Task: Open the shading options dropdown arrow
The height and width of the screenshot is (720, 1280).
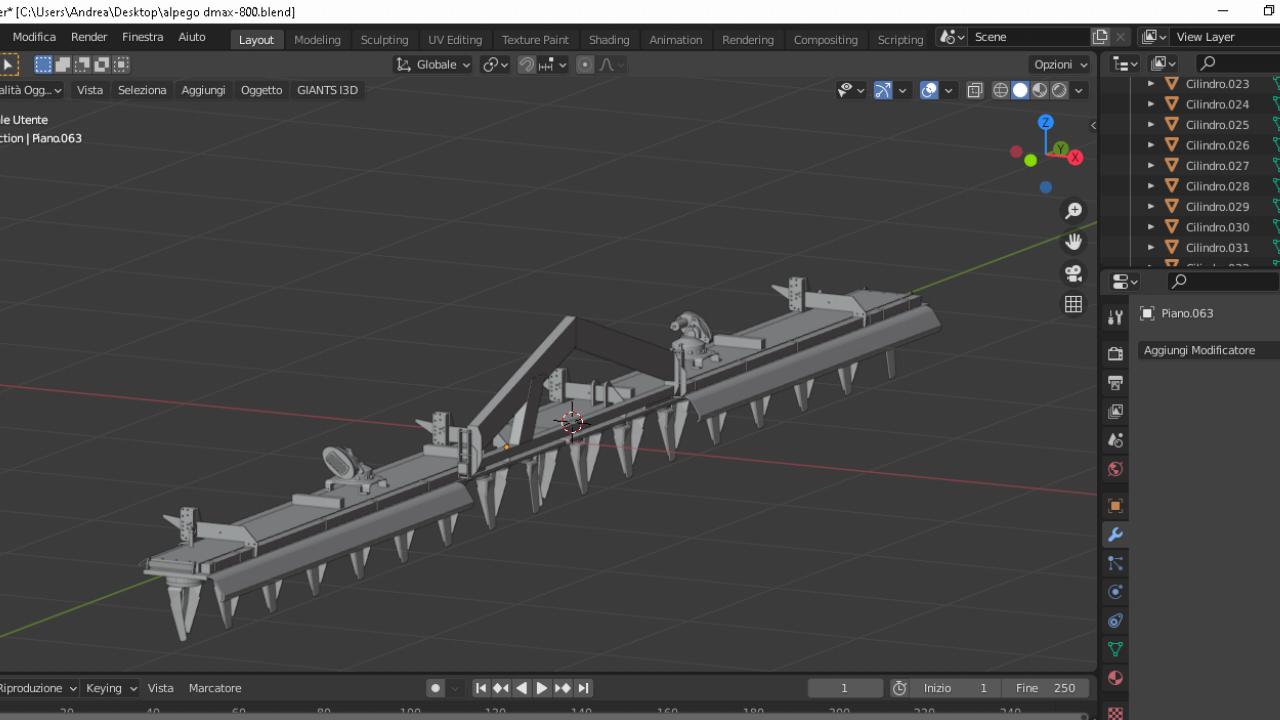Action: pos(1079,90)
